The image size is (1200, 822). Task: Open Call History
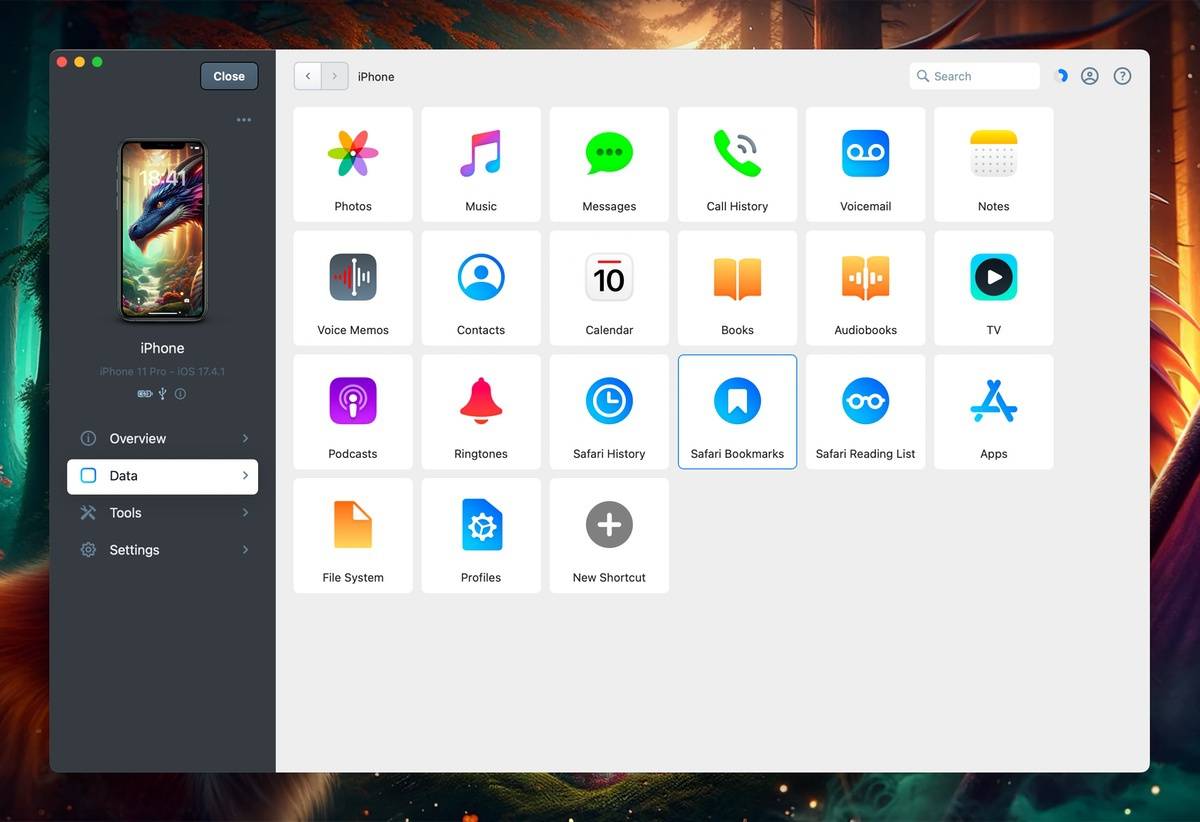pos(737,164)
